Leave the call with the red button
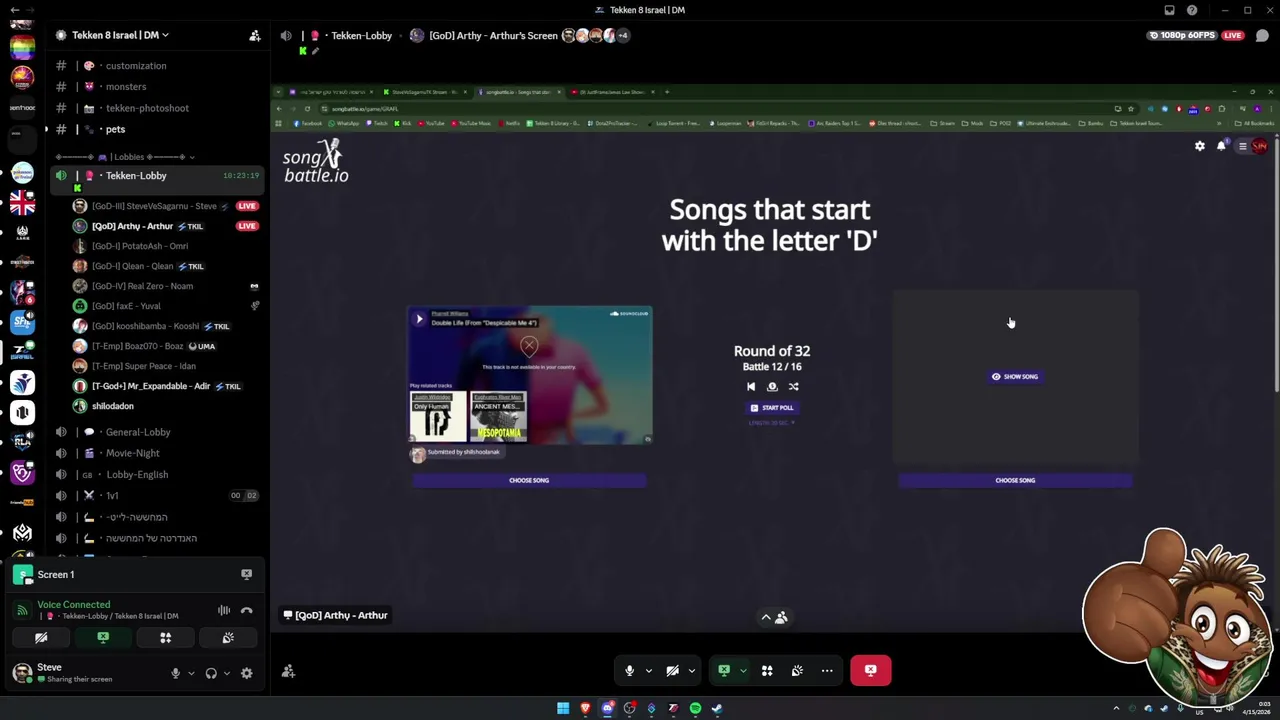1280x720 pixels. point(870,671)
